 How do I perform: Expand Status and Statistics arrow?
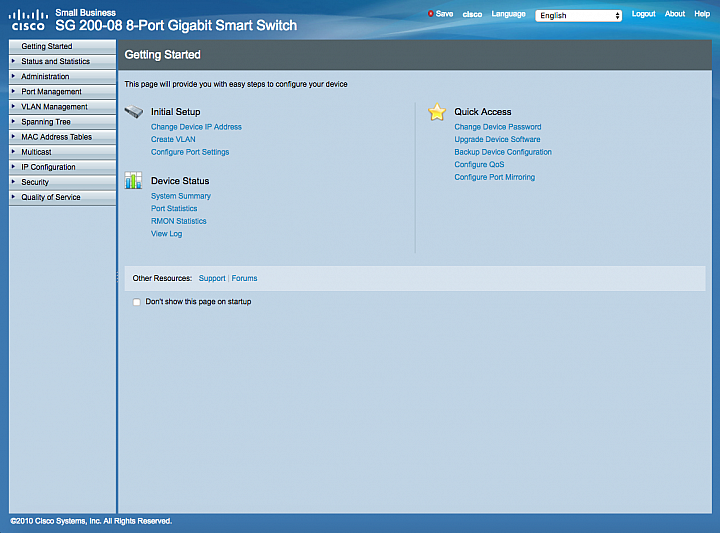pyautogui.click(x=13, y=61)
